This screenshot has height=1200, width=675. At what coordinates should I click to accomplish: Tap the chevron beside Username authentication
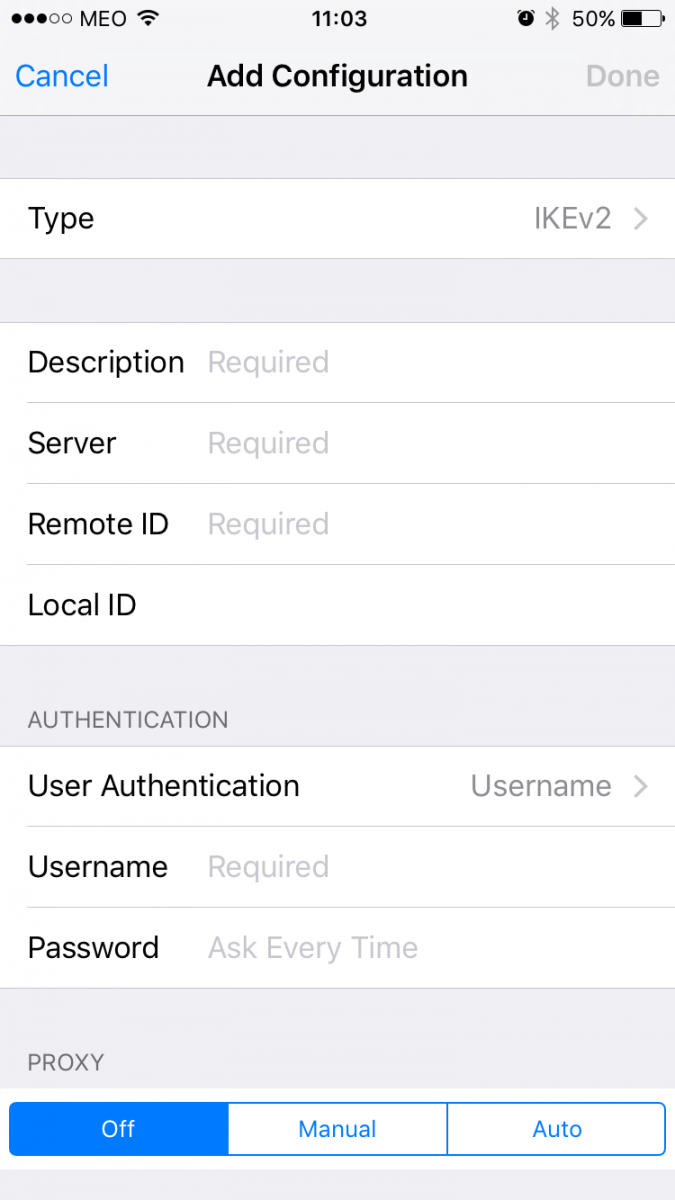point(641,786)
